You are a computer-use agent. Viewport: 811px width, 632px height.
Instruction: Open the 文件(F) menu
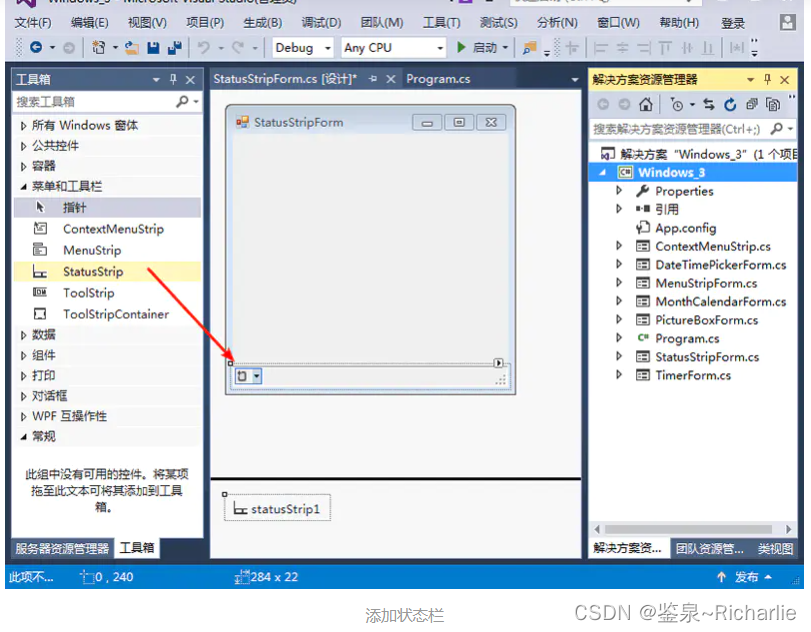tap(33, 23)
